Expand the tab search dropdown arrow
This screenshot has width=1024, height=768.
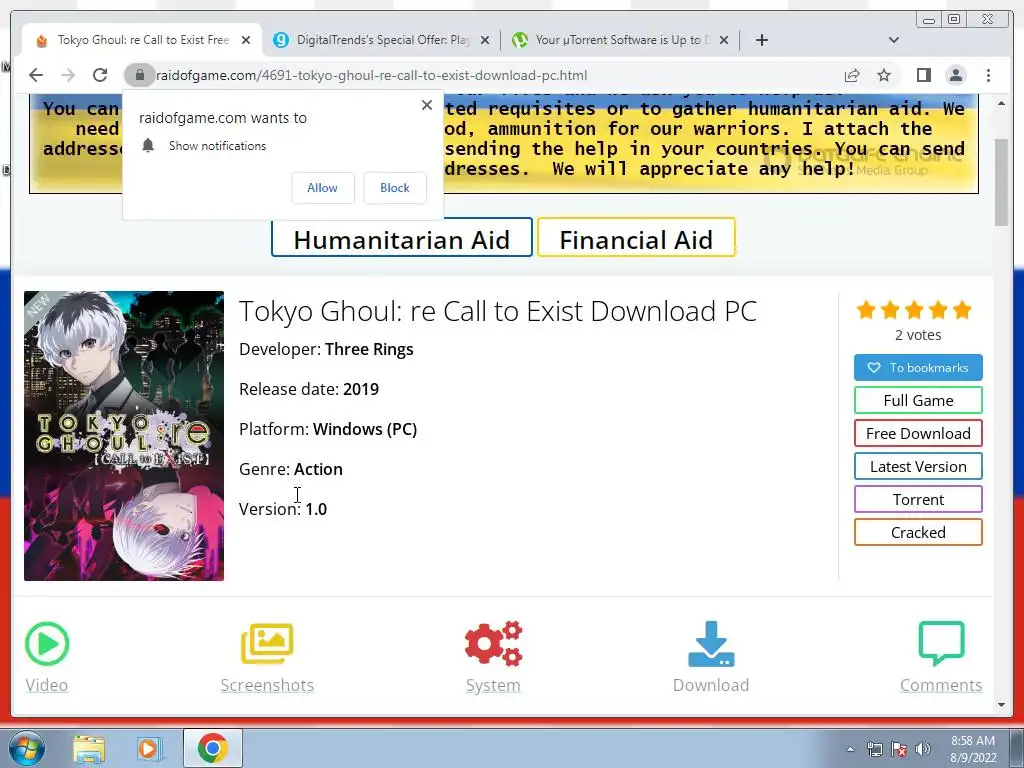tap(893, 40)
